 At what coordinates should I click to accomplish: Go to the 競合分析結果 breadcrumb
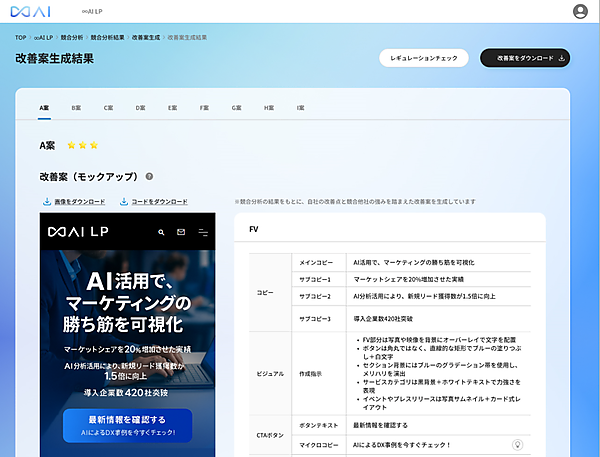coord(108,38)
